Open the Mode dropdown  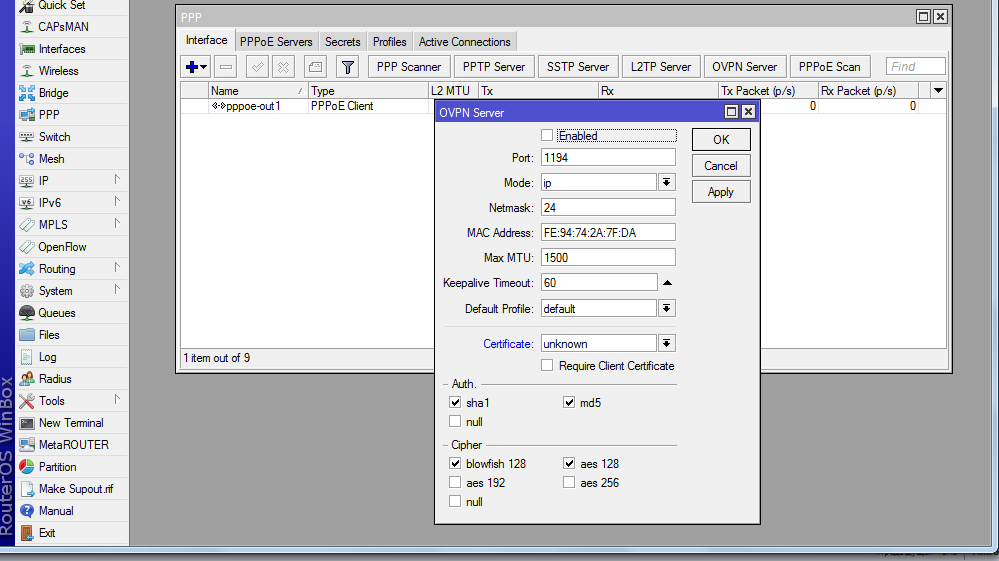point(667,183)
